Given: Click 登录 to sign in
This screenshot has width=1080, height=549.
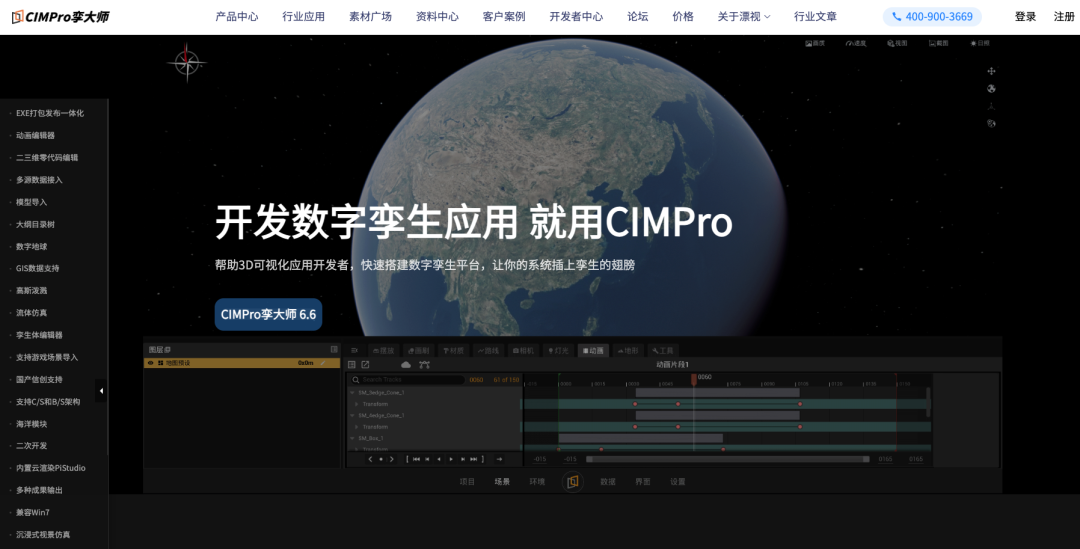Looking at the screenshot, I should [1026, 17].
